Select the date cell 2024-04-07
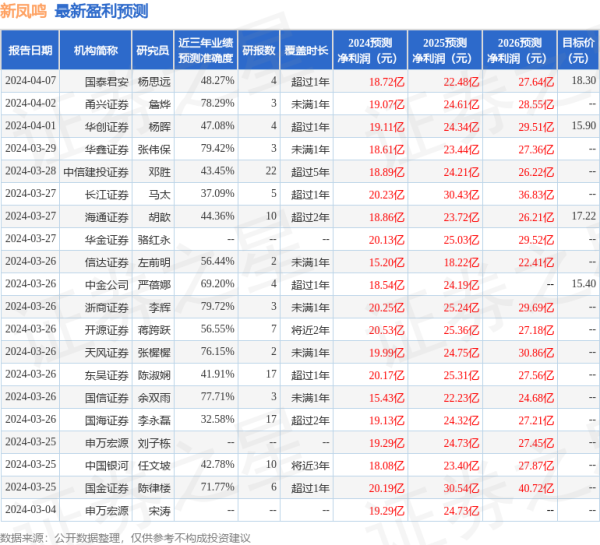 (31, 81)
